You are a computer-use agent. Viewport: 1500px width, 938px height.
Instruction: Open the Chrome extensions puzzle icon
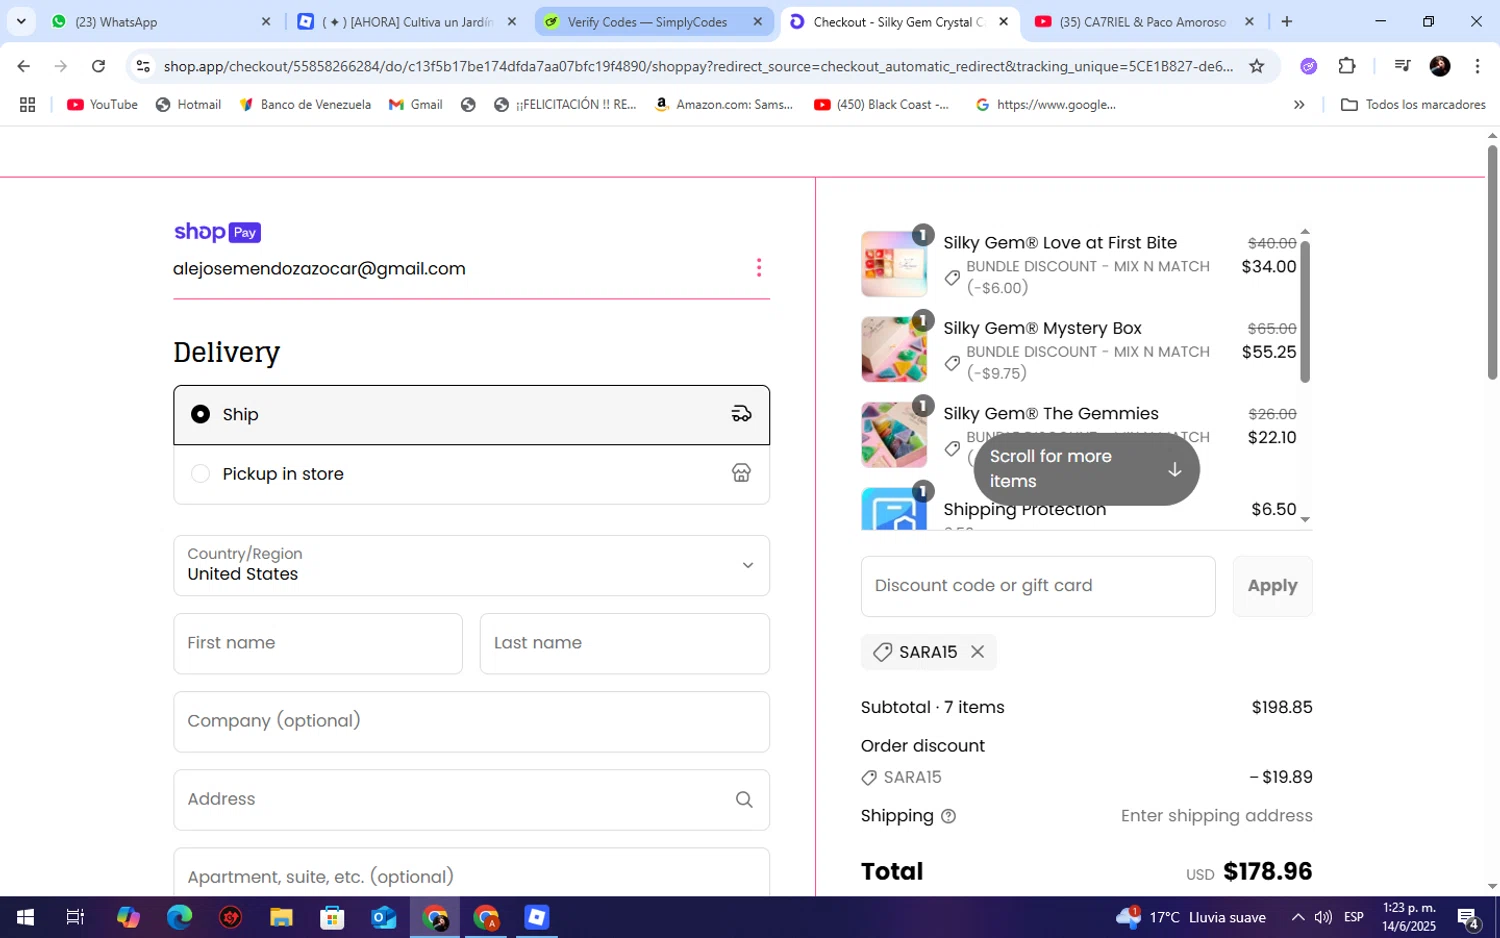click(x=1347, y=66)
